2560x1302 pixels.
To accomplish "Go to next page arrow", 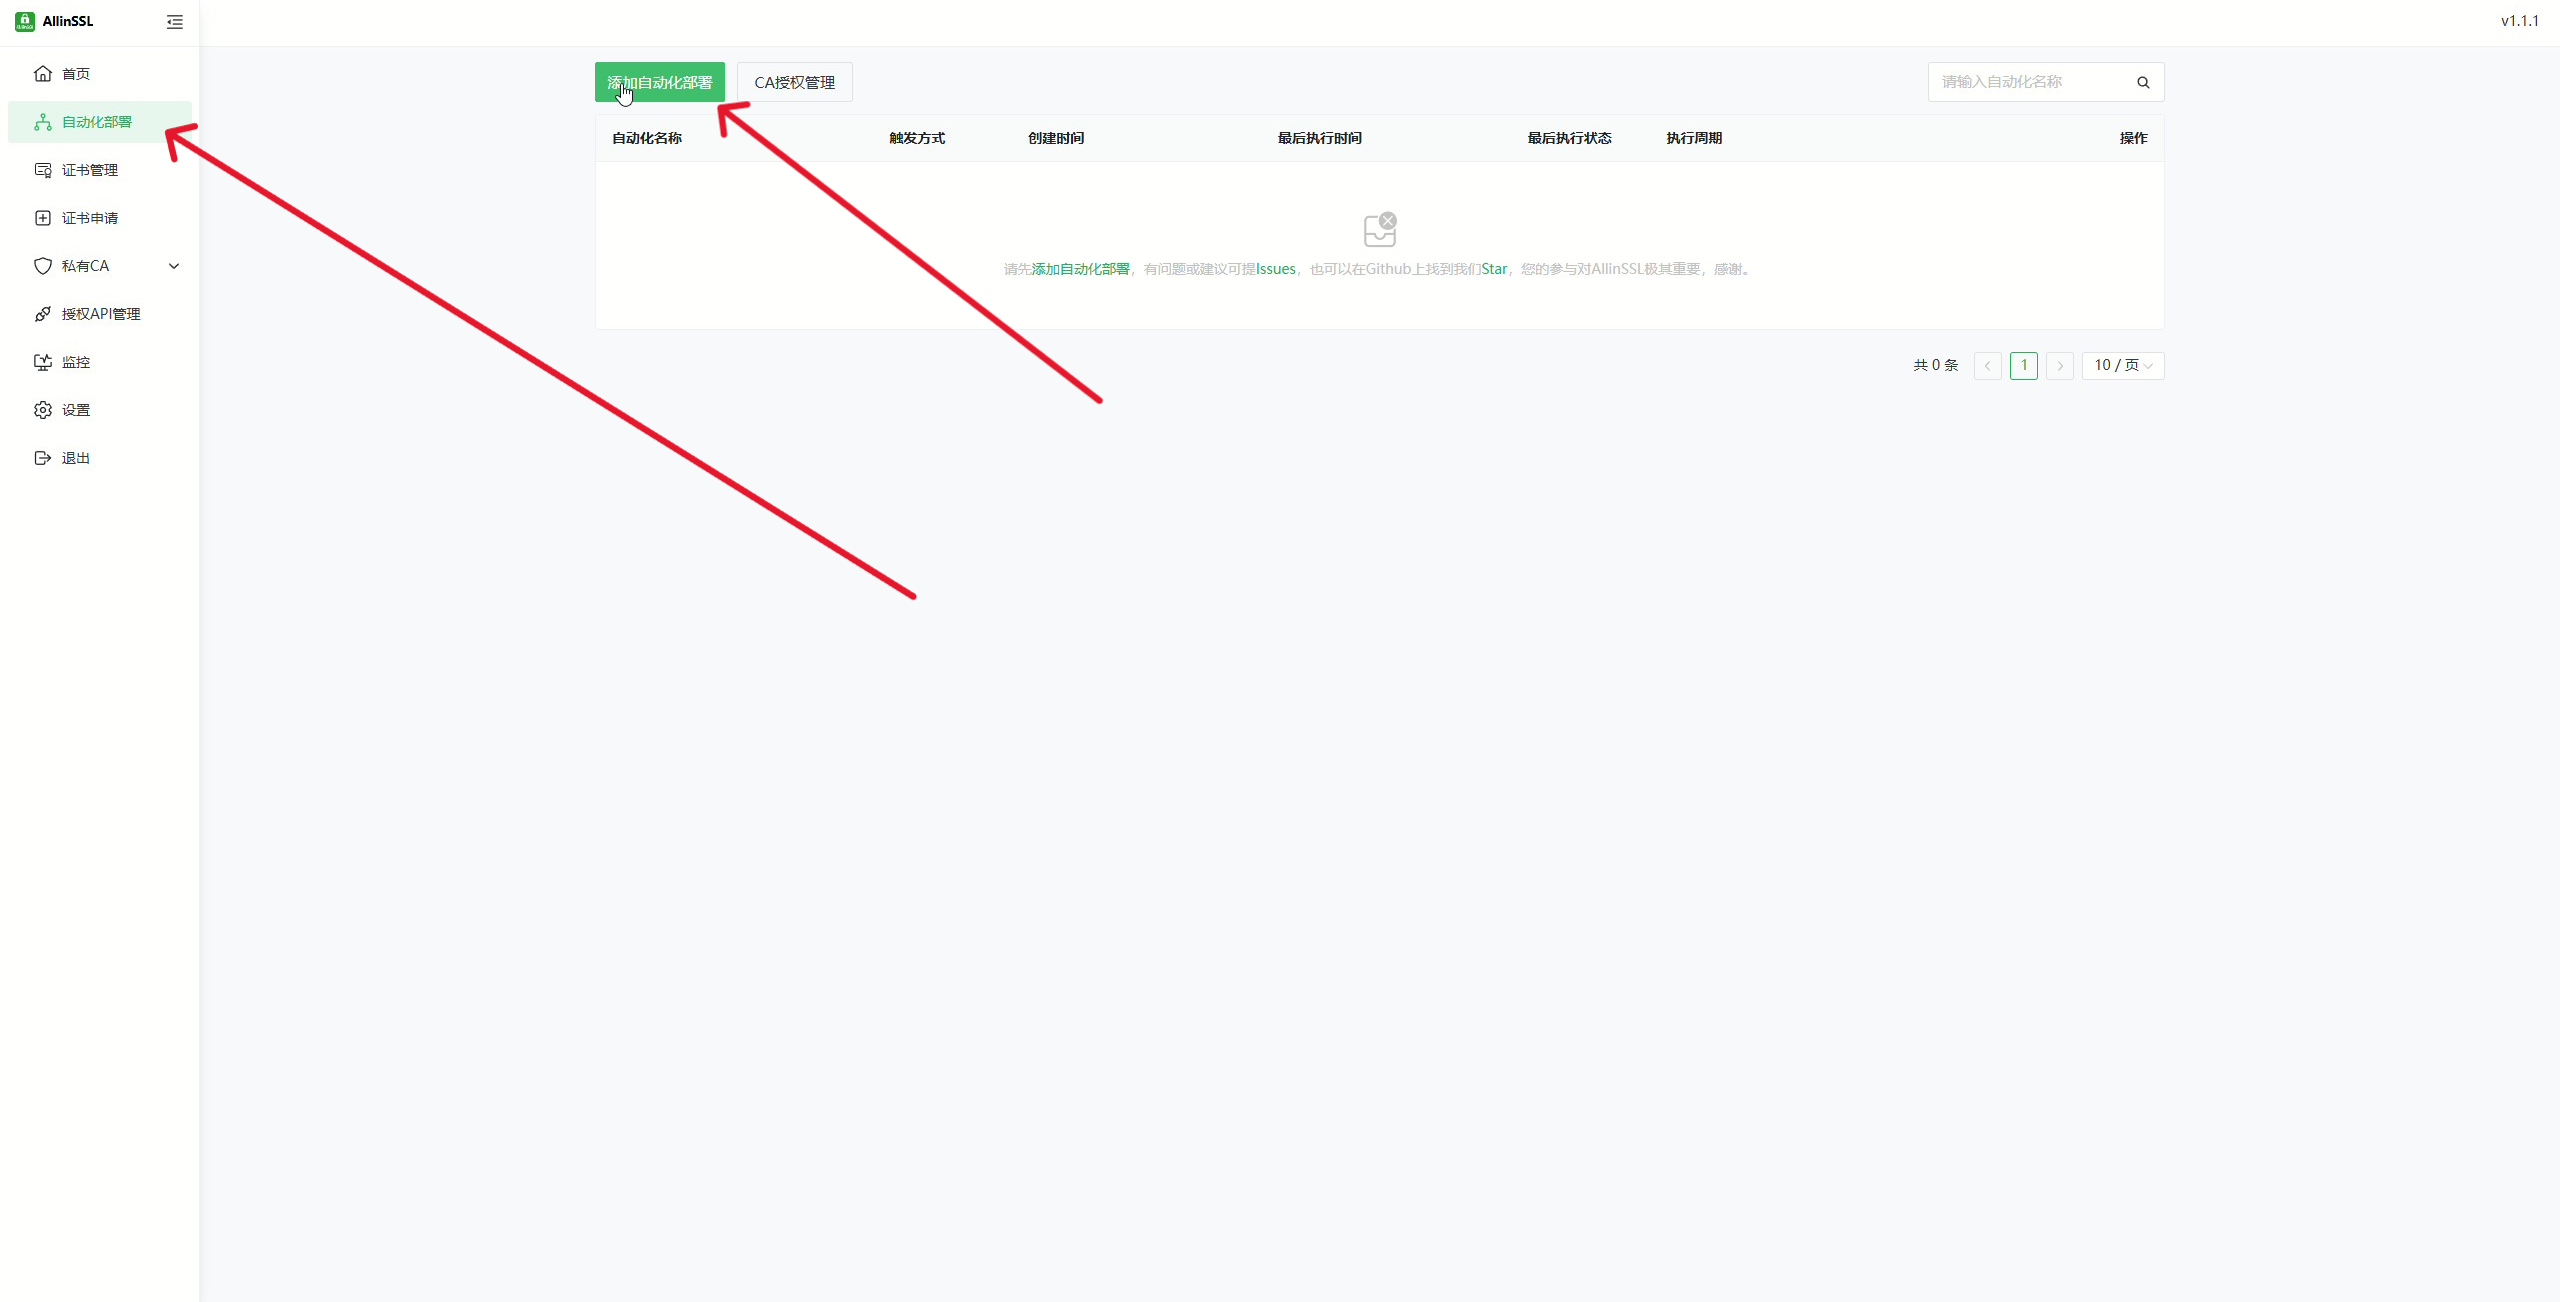I will tap(2060, 366).
